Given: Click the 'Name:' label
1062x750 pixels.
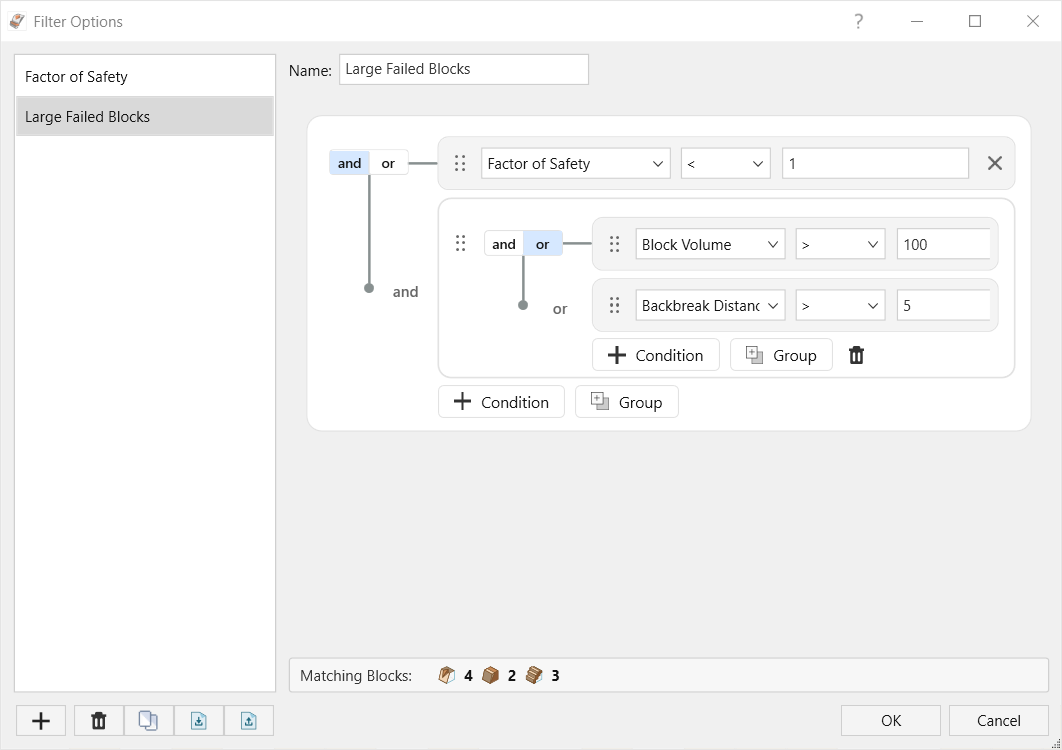Looking at the screenshot, I should pos(310,70).
